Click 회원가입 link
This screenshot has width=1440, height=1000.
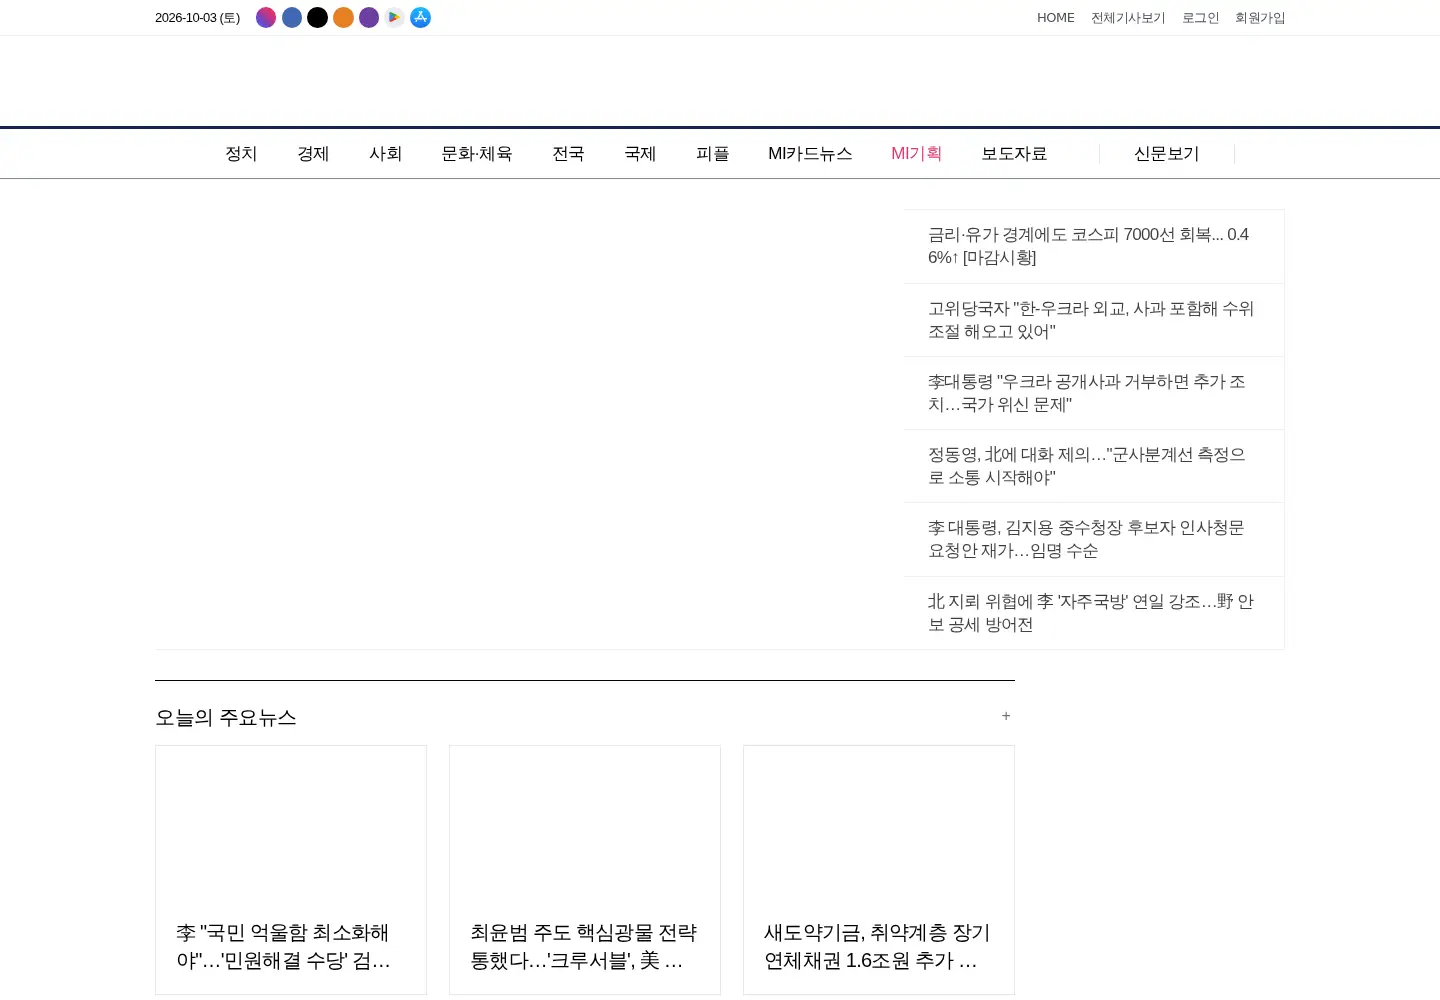1260,18
